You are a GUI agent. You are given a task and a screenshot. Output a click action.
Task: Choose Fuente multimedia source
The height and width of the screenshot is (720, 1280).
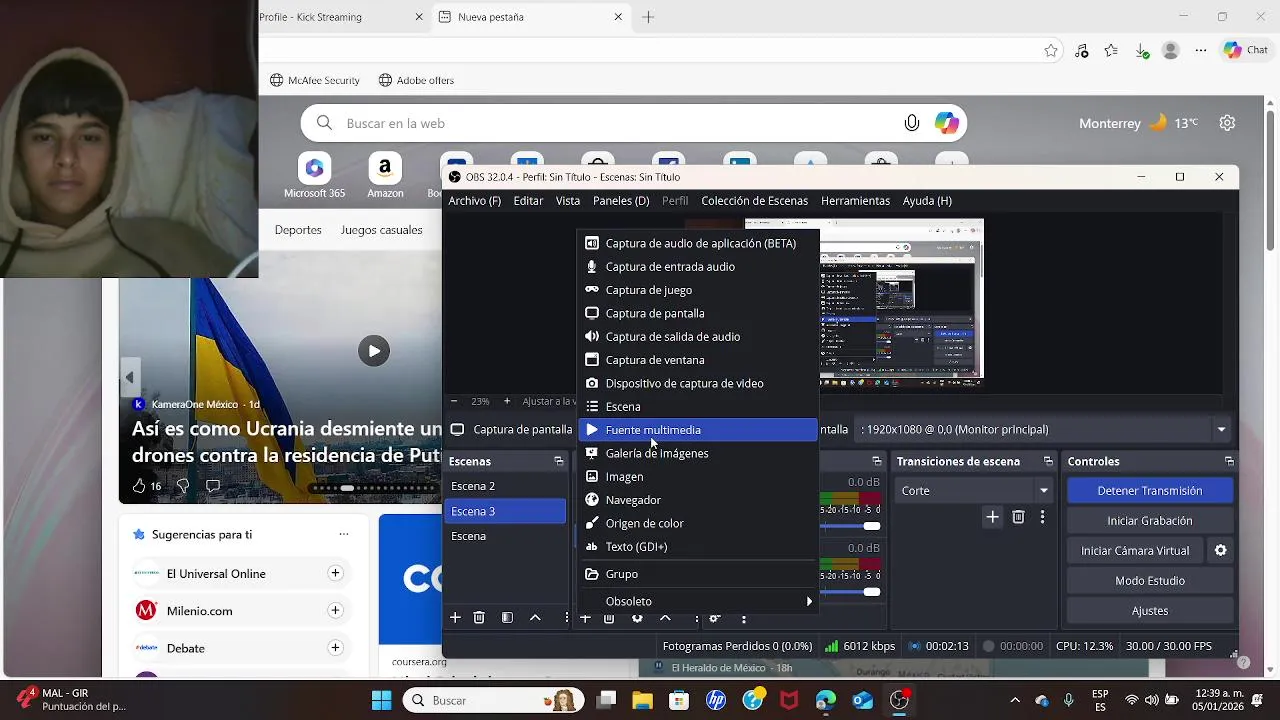[x=698, y=430]
